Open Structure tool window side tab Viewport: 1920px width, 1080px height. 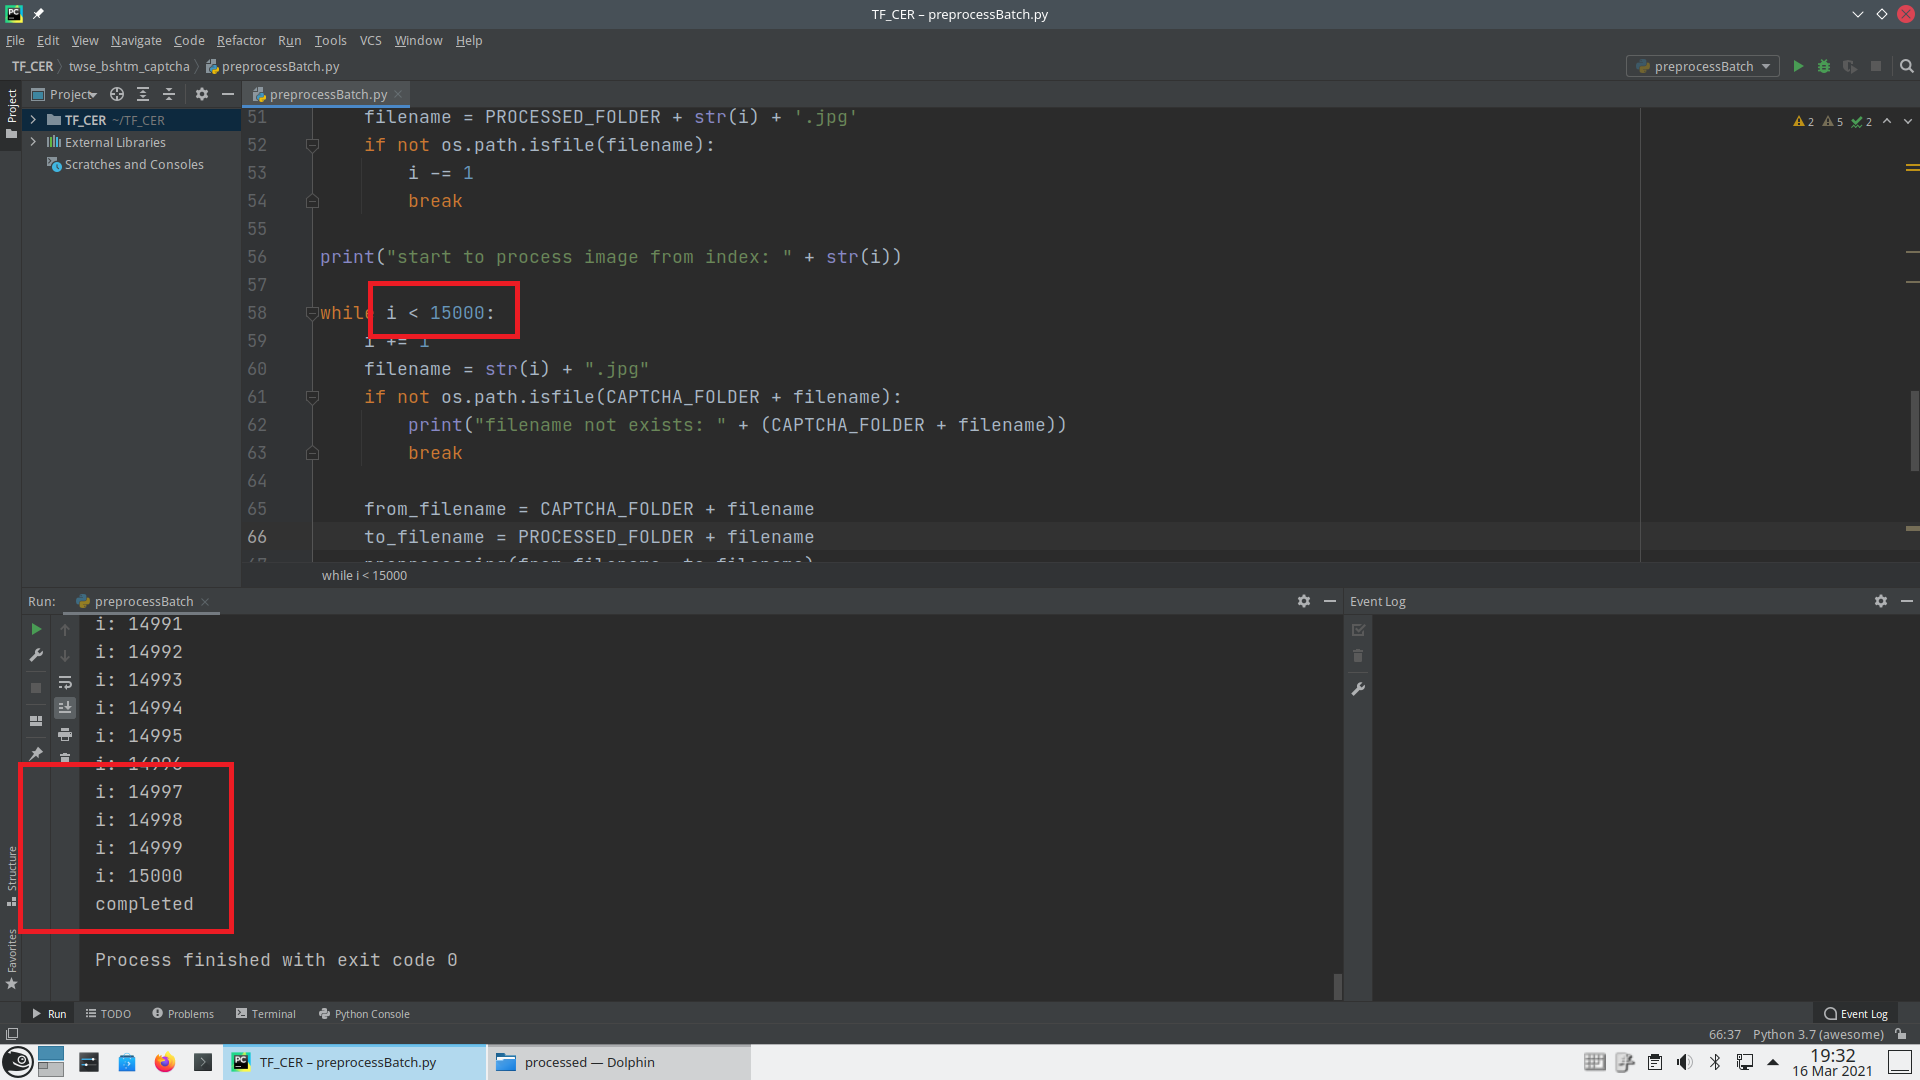click(11, 875)
